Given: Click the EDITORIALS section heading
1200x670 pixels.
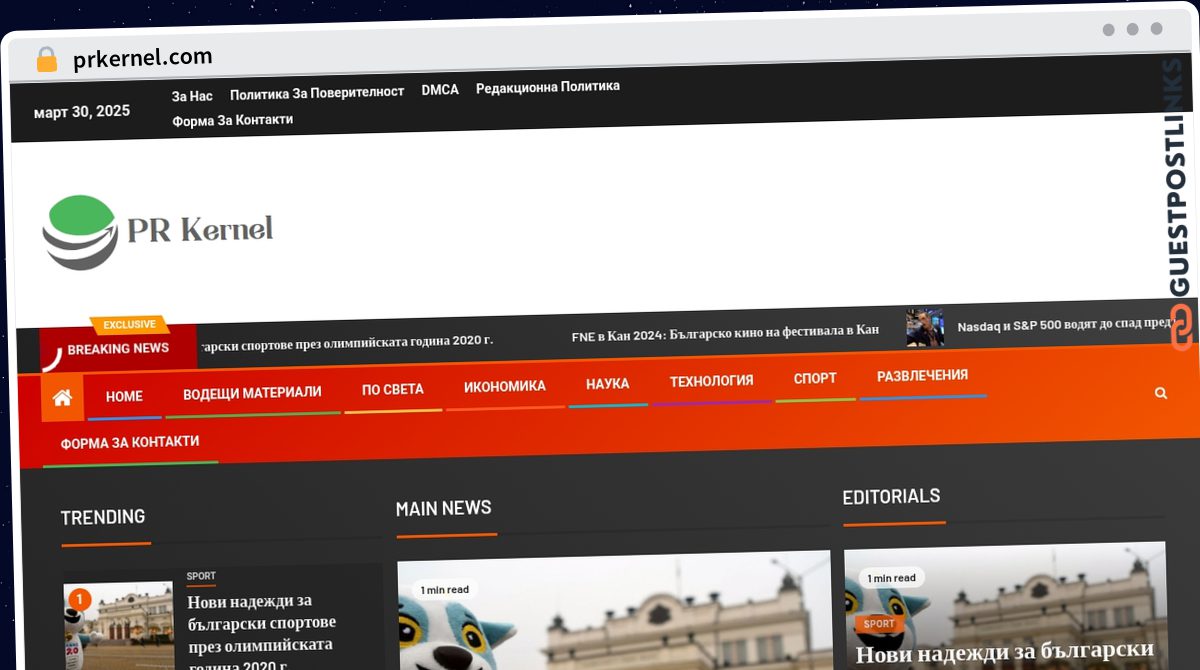Looking at the screenshot, I should [892, 496].
